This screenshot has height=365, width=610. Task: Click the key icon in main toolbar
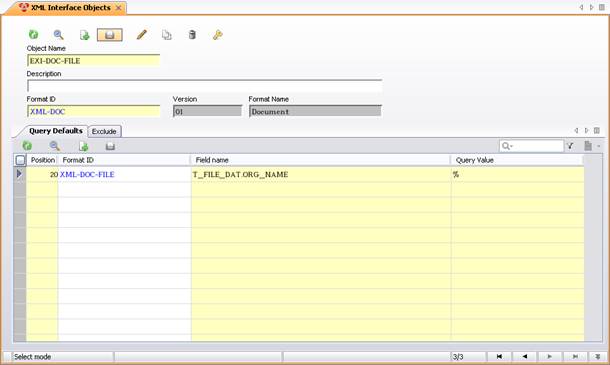[x=217, y=35]
